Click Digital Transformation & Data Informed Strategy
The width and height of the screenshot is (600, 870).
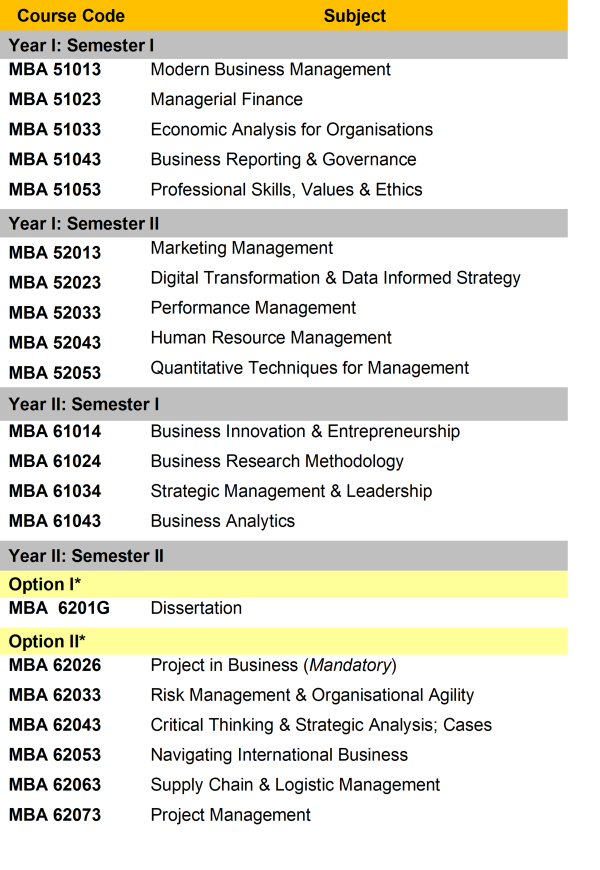(335, 278)
